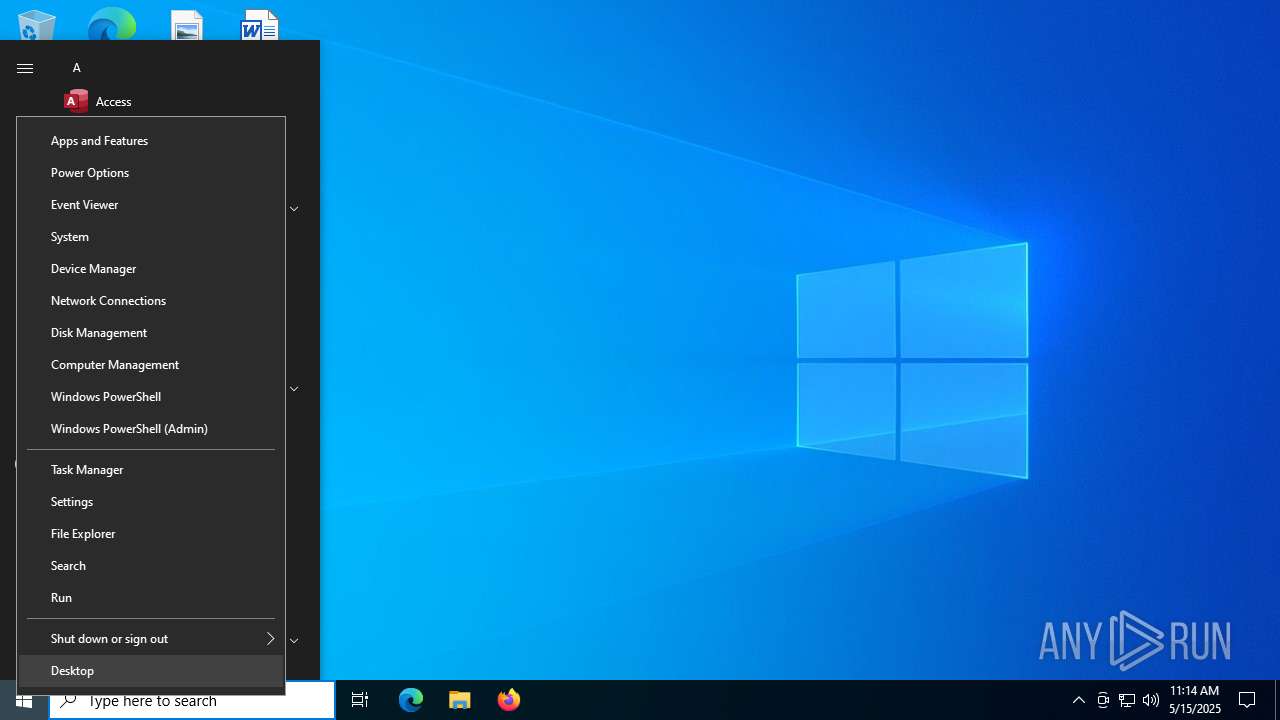Click the Windows Start button
The width and height of the screenshot is (1280, 720).
tap(24, 700)
